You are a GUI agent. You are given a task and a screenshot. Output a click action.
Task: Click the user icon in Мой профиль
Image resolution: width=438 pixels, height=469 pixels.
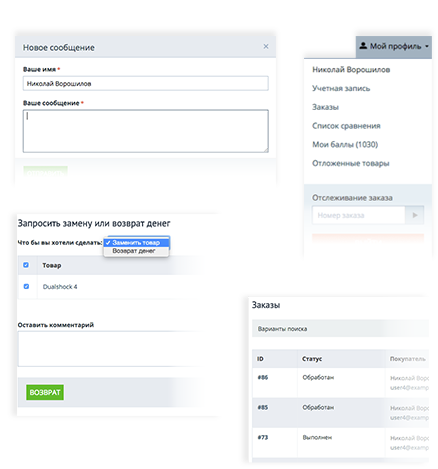click(x=363, y=46)
